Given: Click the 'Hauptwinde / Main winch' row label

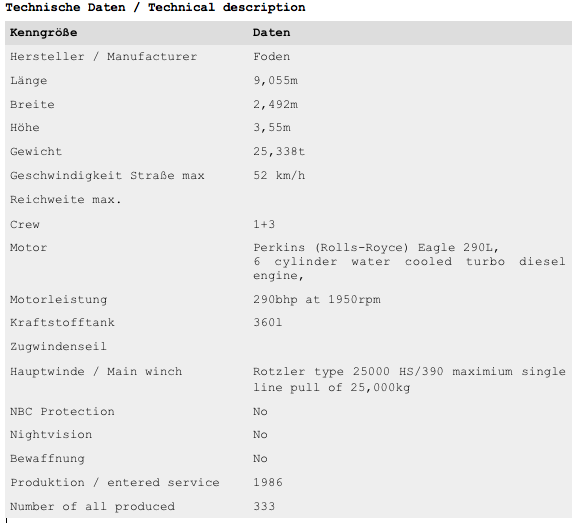Looking at the screenshot, I should [x=96, y=371].
